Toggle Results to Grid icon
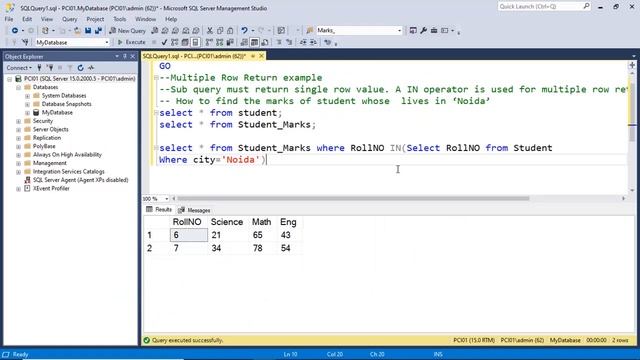The image size is (640, 360). [x=254, y=42]
